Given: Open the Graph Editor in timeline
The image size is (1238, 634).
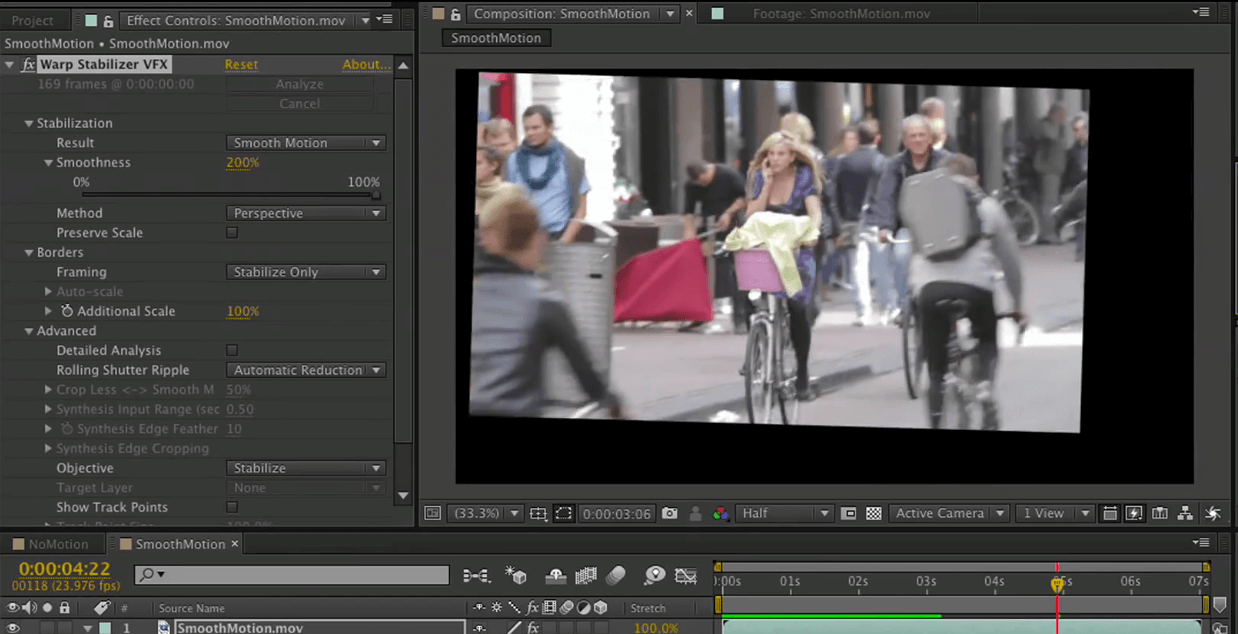Looking at the screenshot, I should (685, 576).
